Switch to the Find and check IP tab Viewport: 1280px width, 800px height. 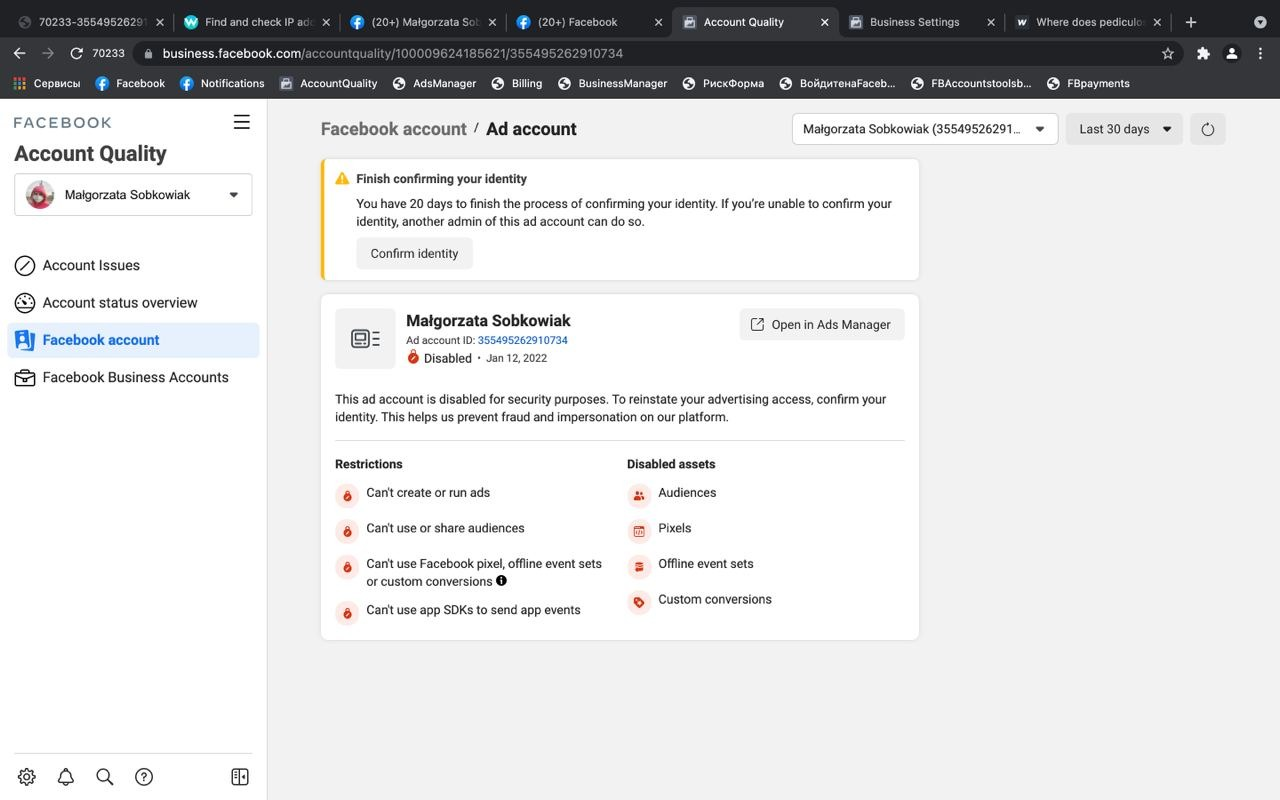[256, 22]
